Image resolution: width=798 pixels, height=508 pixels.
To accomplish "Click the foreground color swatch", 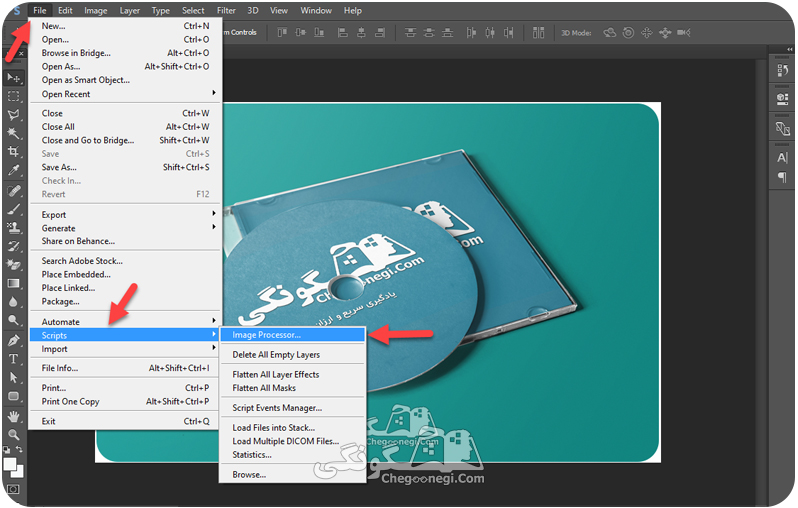I will 10,464.
